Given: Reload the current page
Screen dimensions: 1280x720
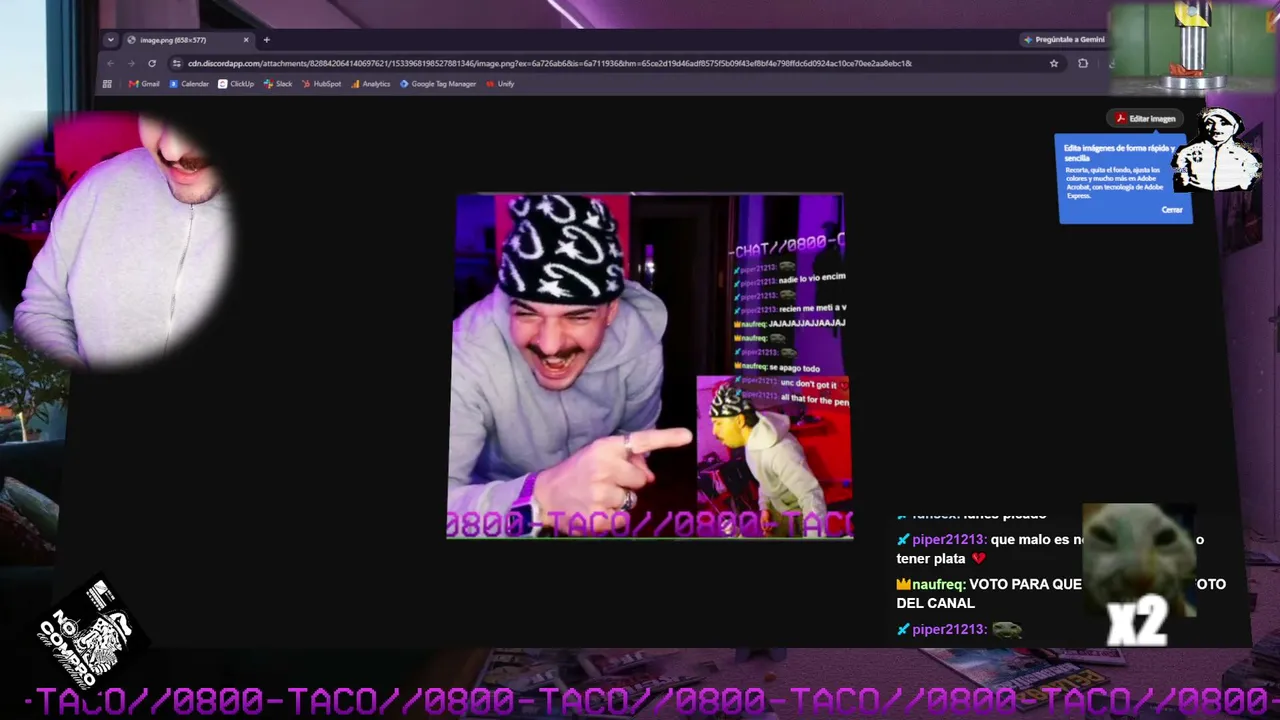Looking at the screenshot, I should click(x=152, y=63).
